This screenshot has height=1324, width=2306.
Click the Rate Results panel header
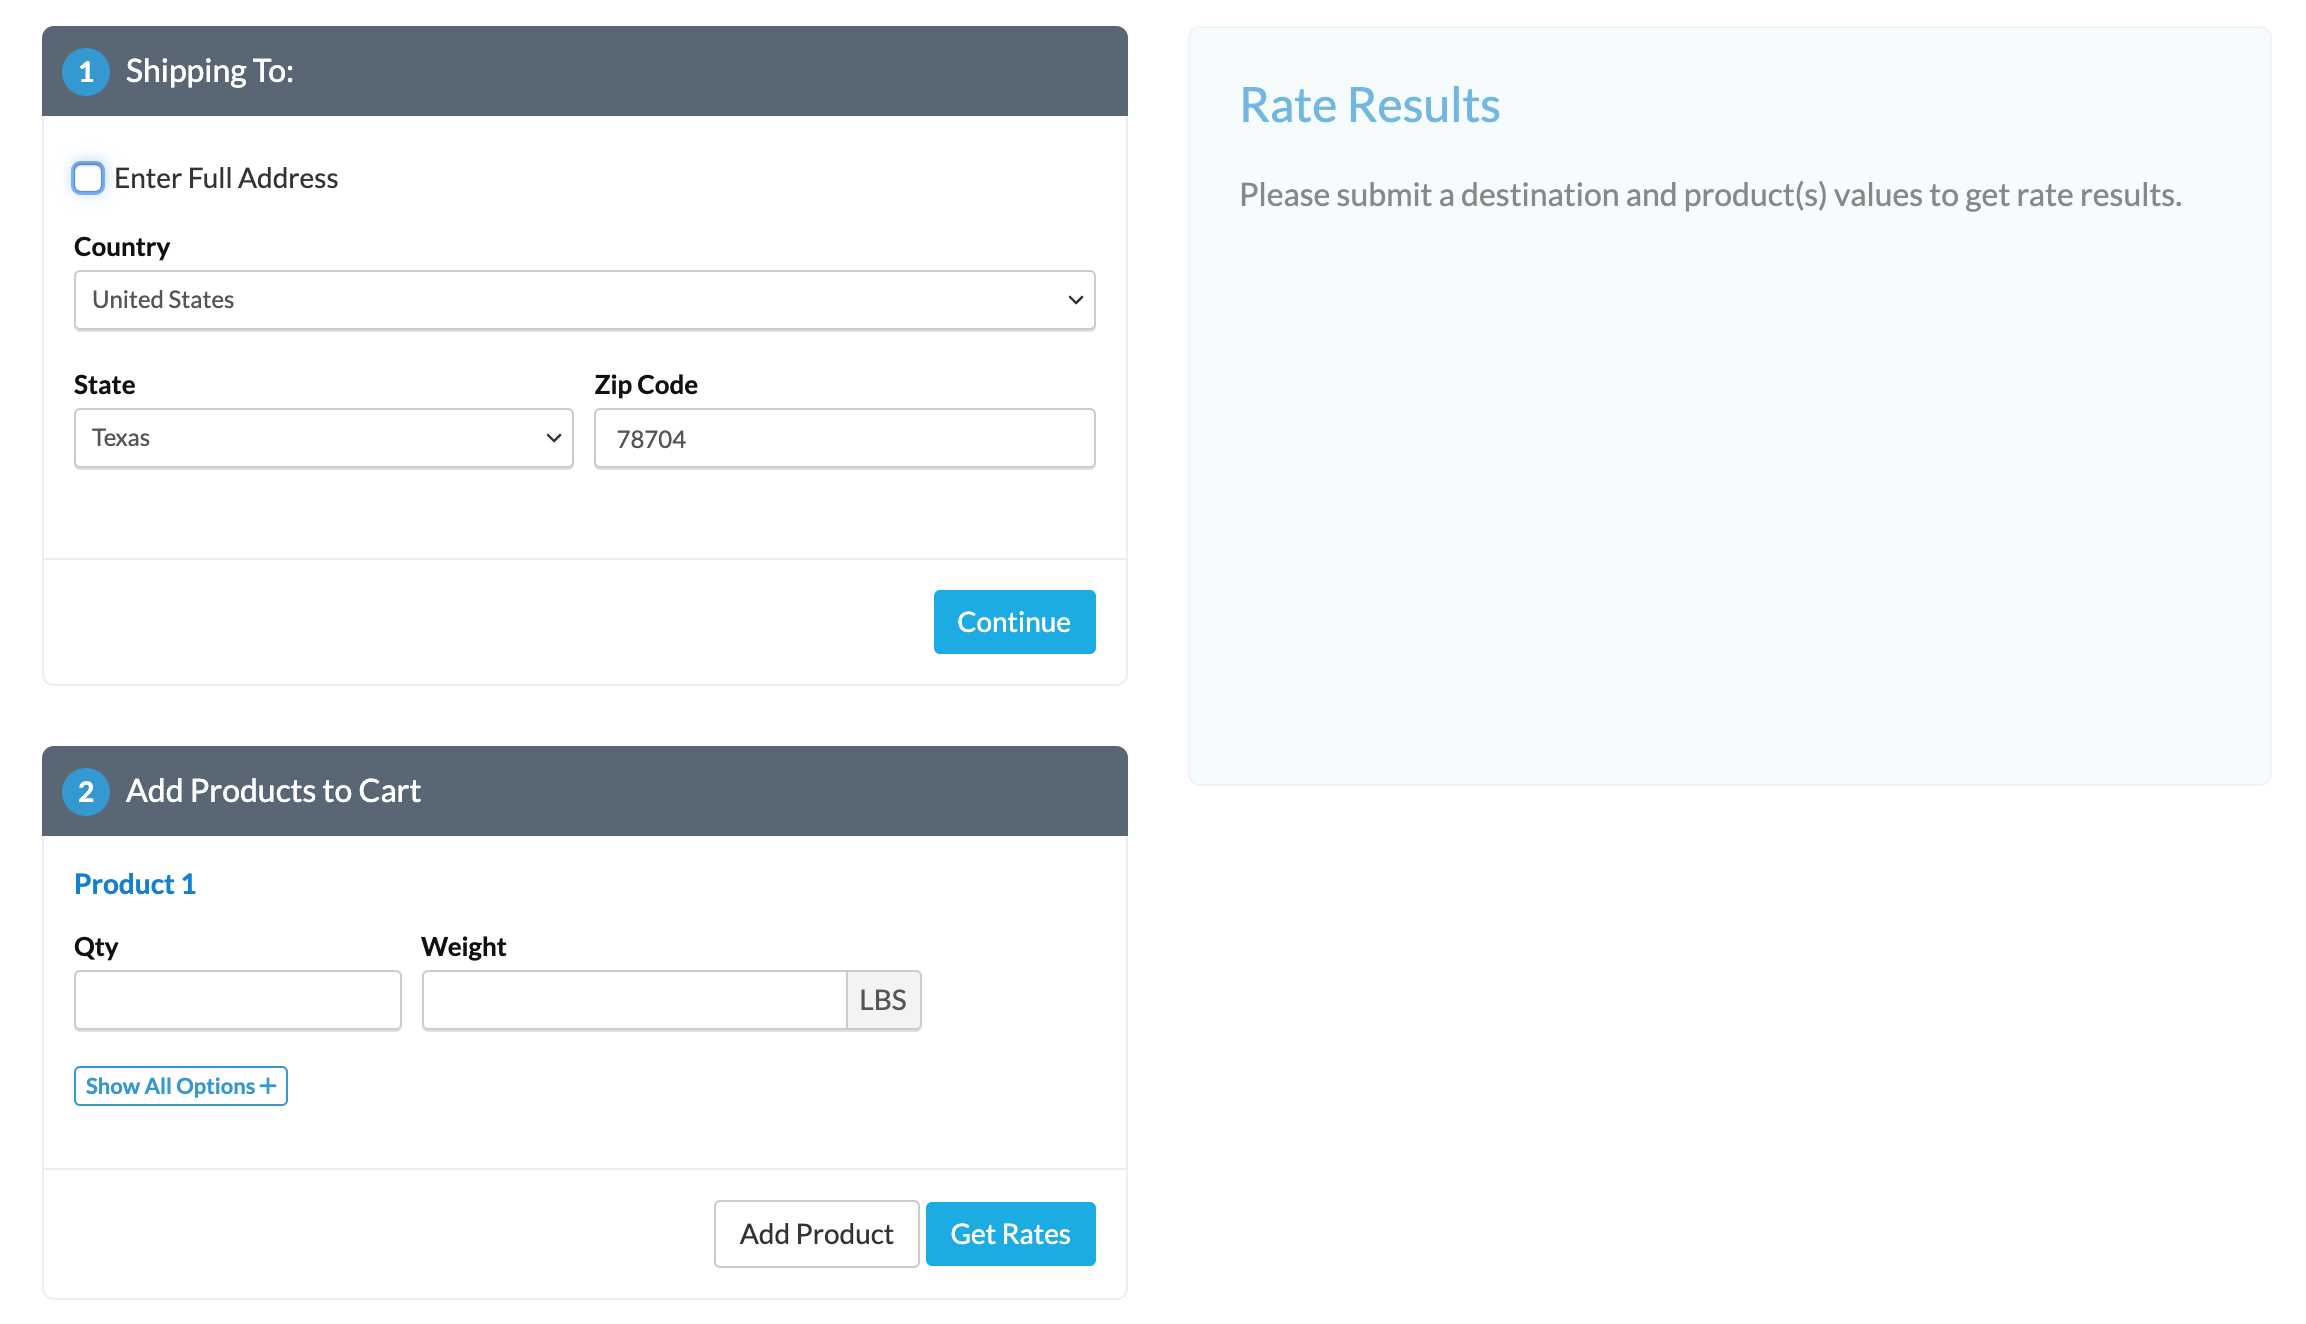click(x=1370, y=105)
